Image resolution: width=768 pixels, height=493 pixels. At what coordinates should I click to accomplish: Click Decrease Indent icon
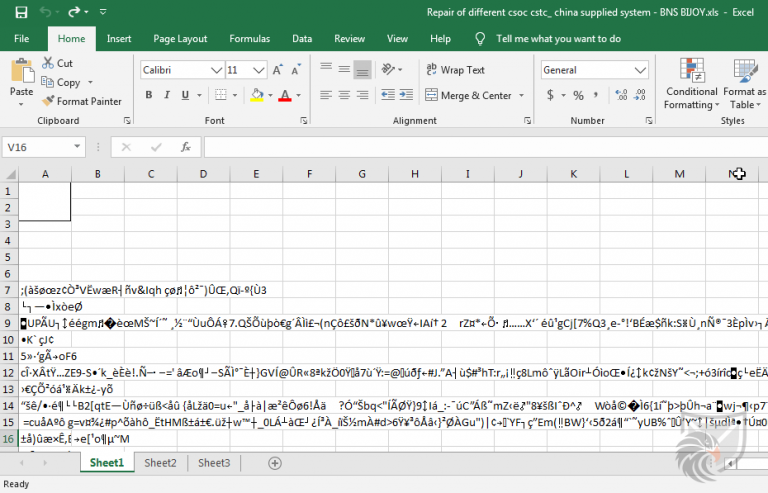(x=388, y=95)
